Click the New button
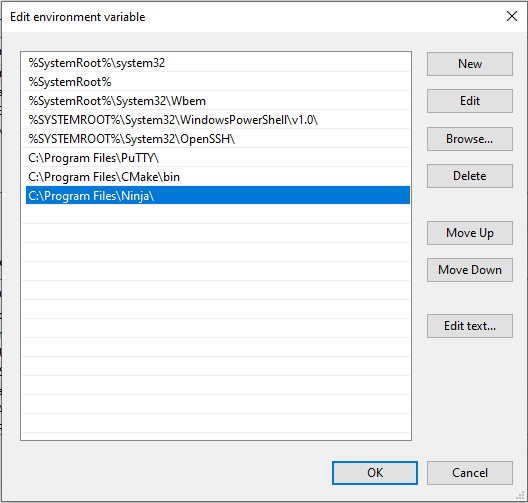Screen dimensions: 528x503 [x=470, y=64]
